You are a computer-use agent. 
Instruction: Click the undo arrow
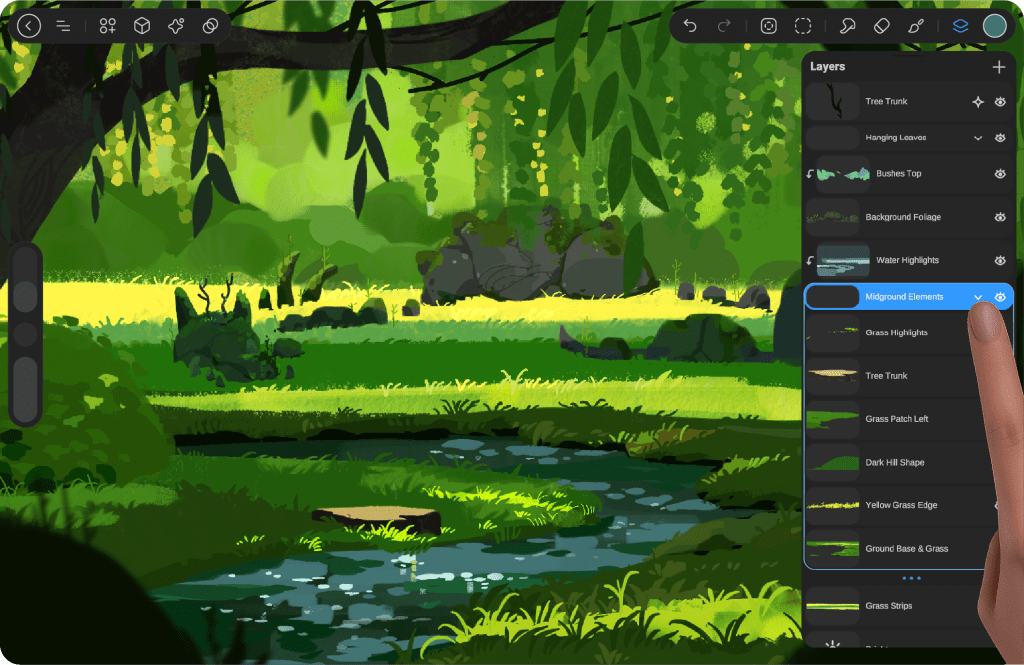pyautogui.click(x=690, y=26)
